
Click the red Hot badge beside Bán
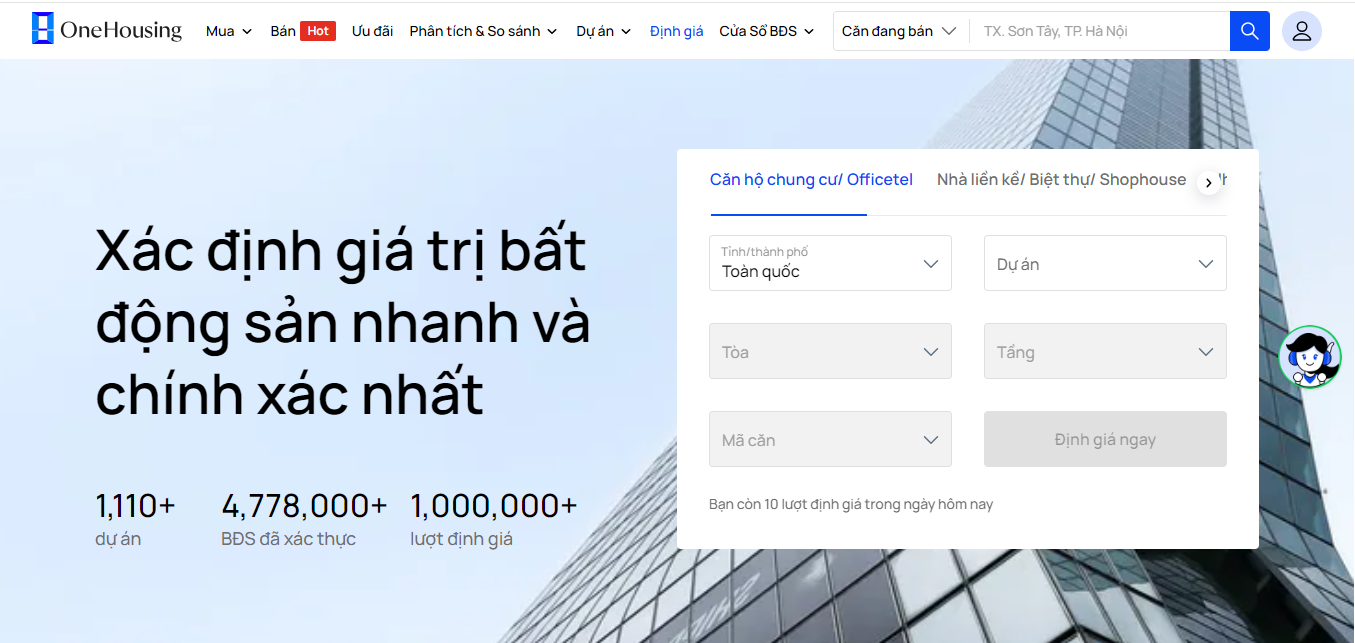(x=318, y=31)
